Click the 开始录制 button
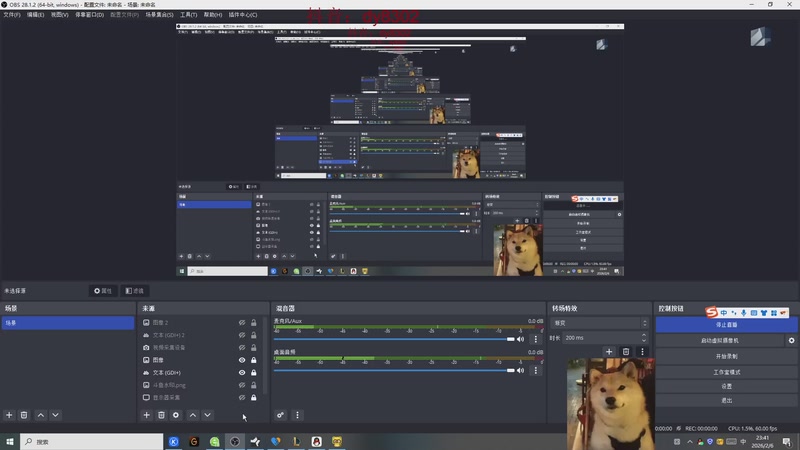 [727, 356]
